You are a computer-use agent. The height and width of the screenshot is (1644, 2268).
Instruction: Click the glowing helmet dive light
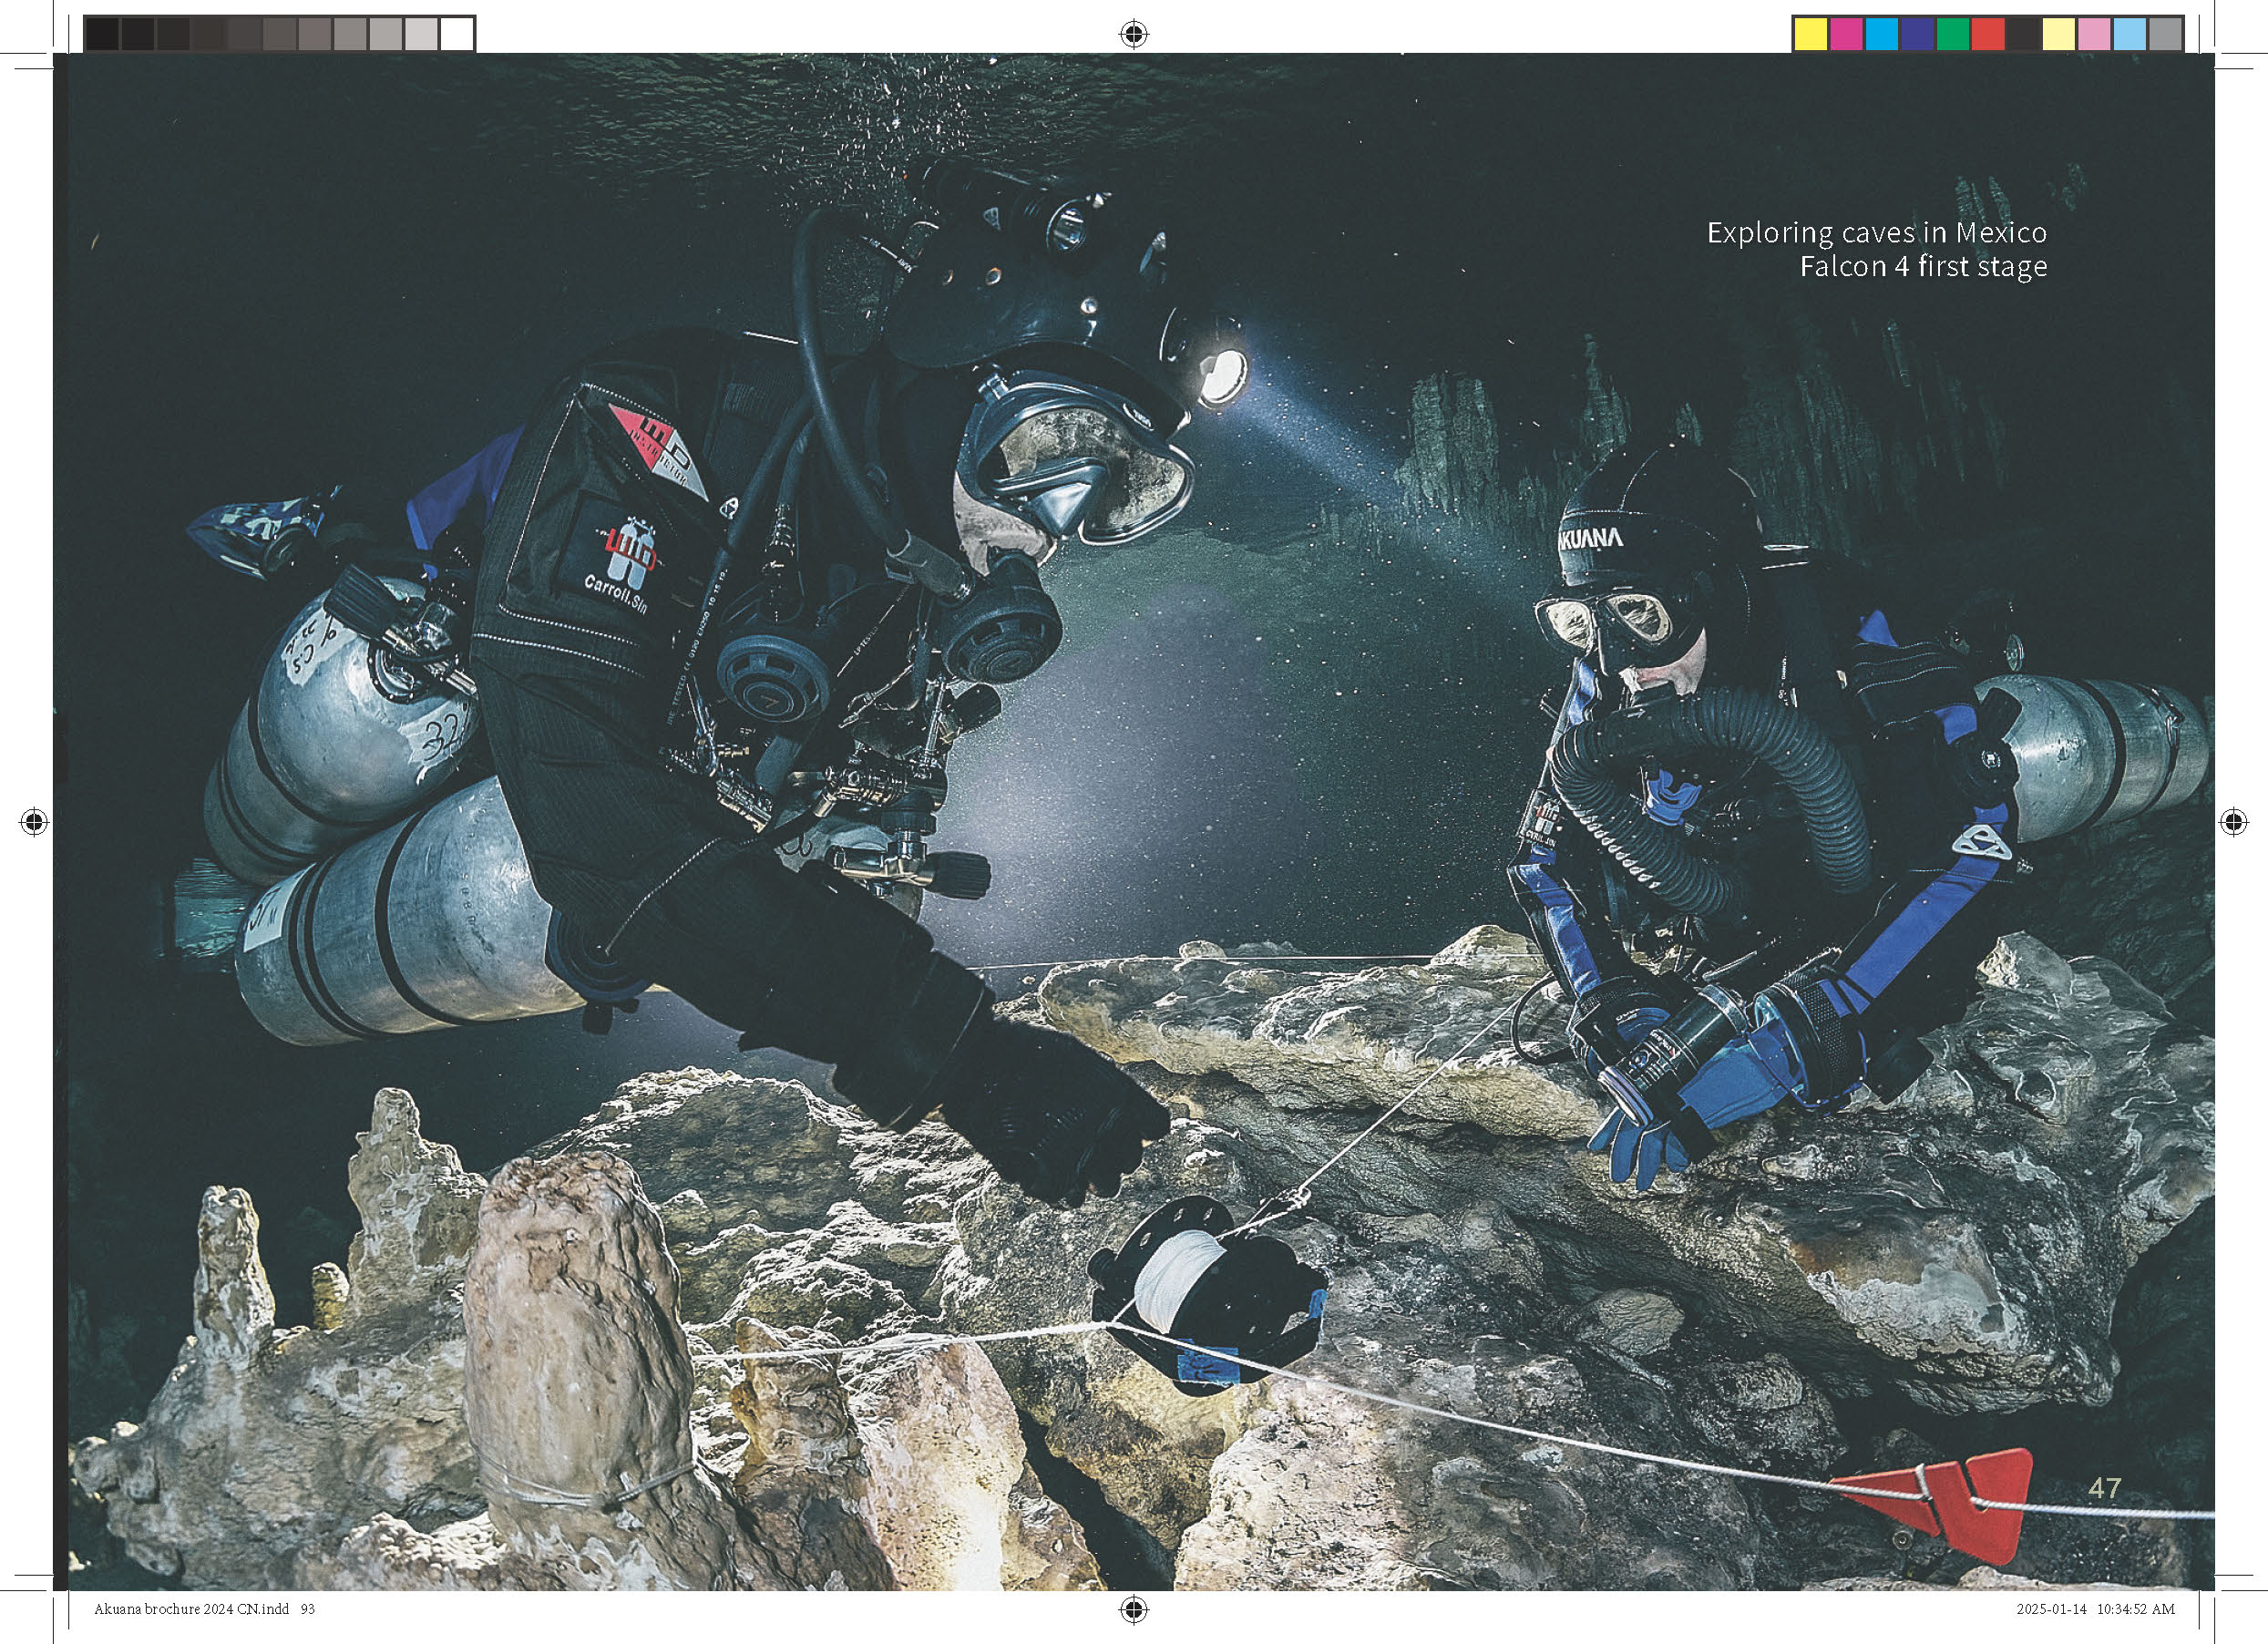(x=1222, y=377)
